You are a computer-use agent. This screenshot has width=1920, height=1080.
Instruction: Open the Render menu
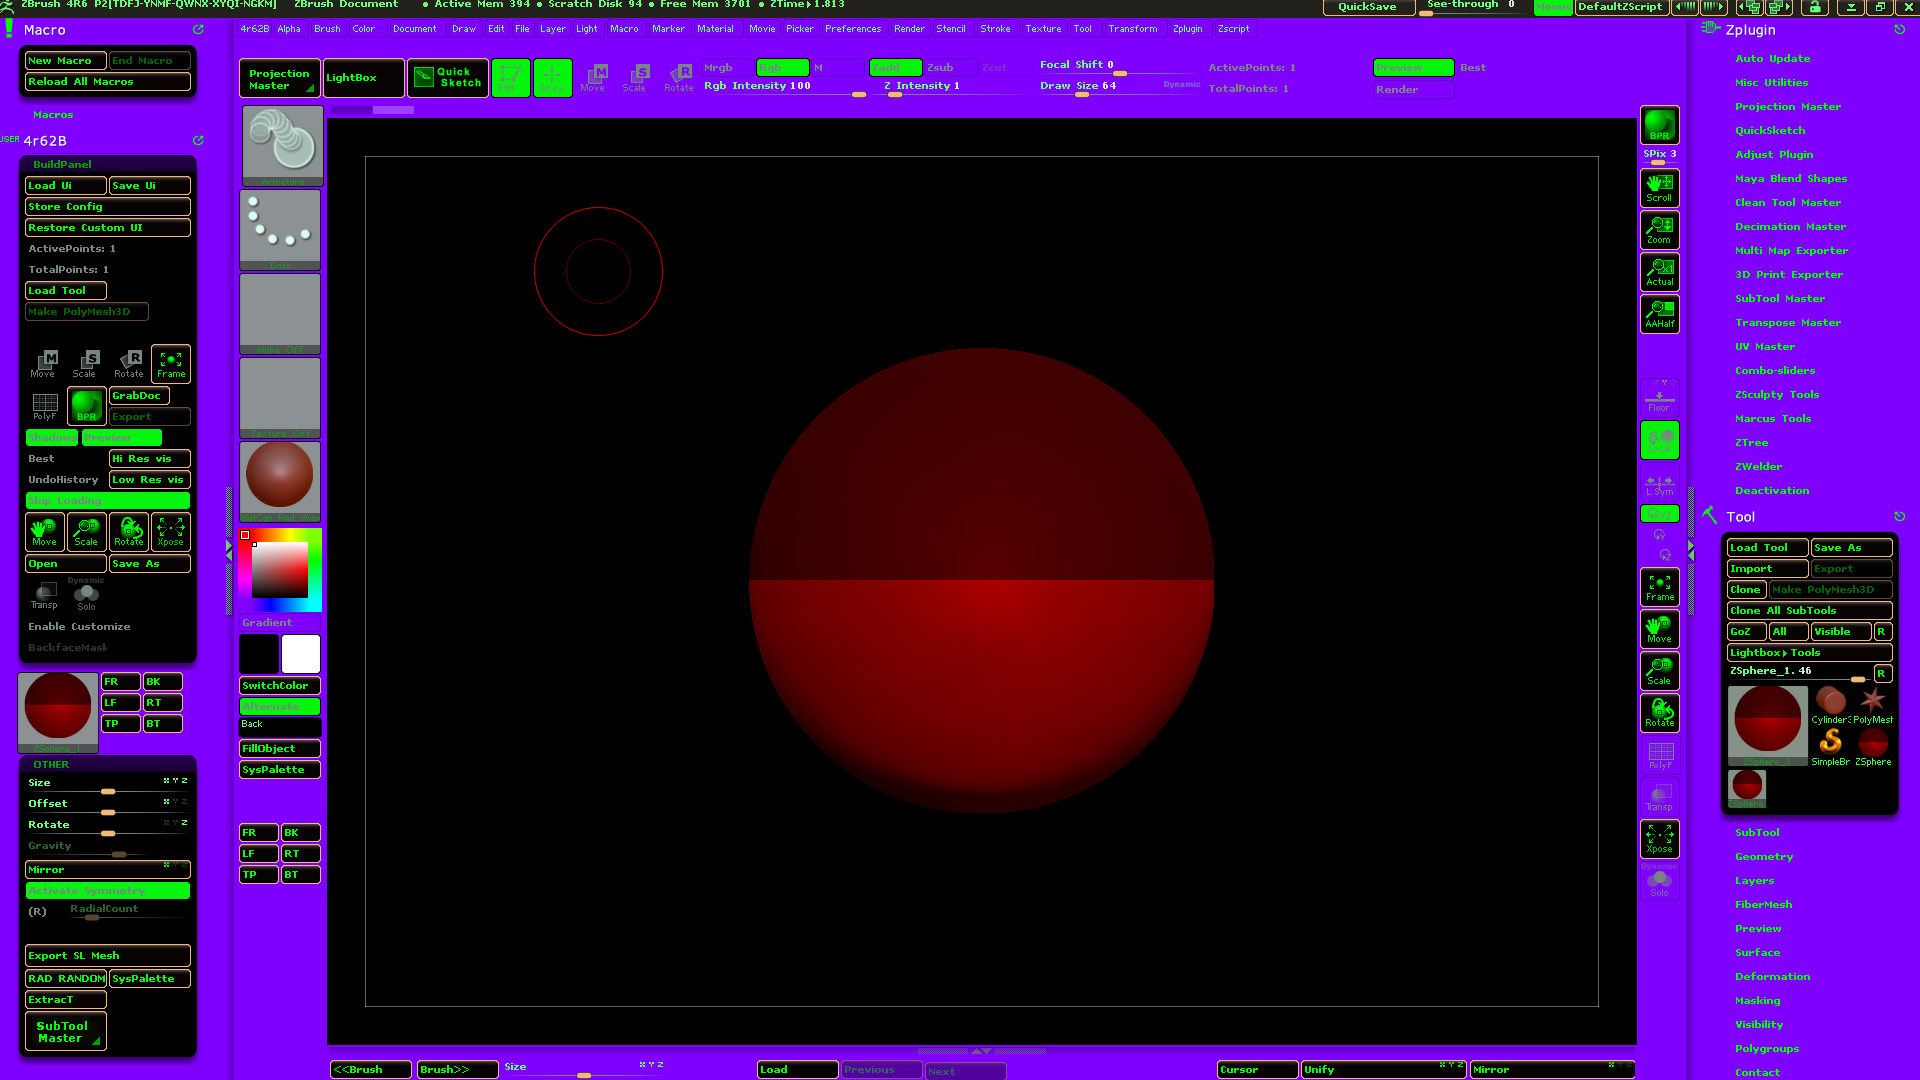tap(908, 28)
